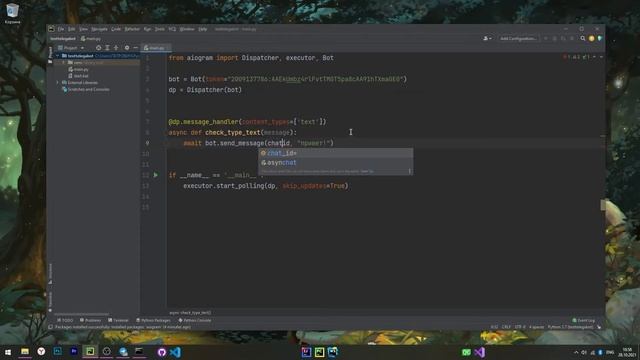The width and height of the screenshot is (640, 360).
Task: Toggle the Structure tool window side tab
Action: click(x=50, y=273)
